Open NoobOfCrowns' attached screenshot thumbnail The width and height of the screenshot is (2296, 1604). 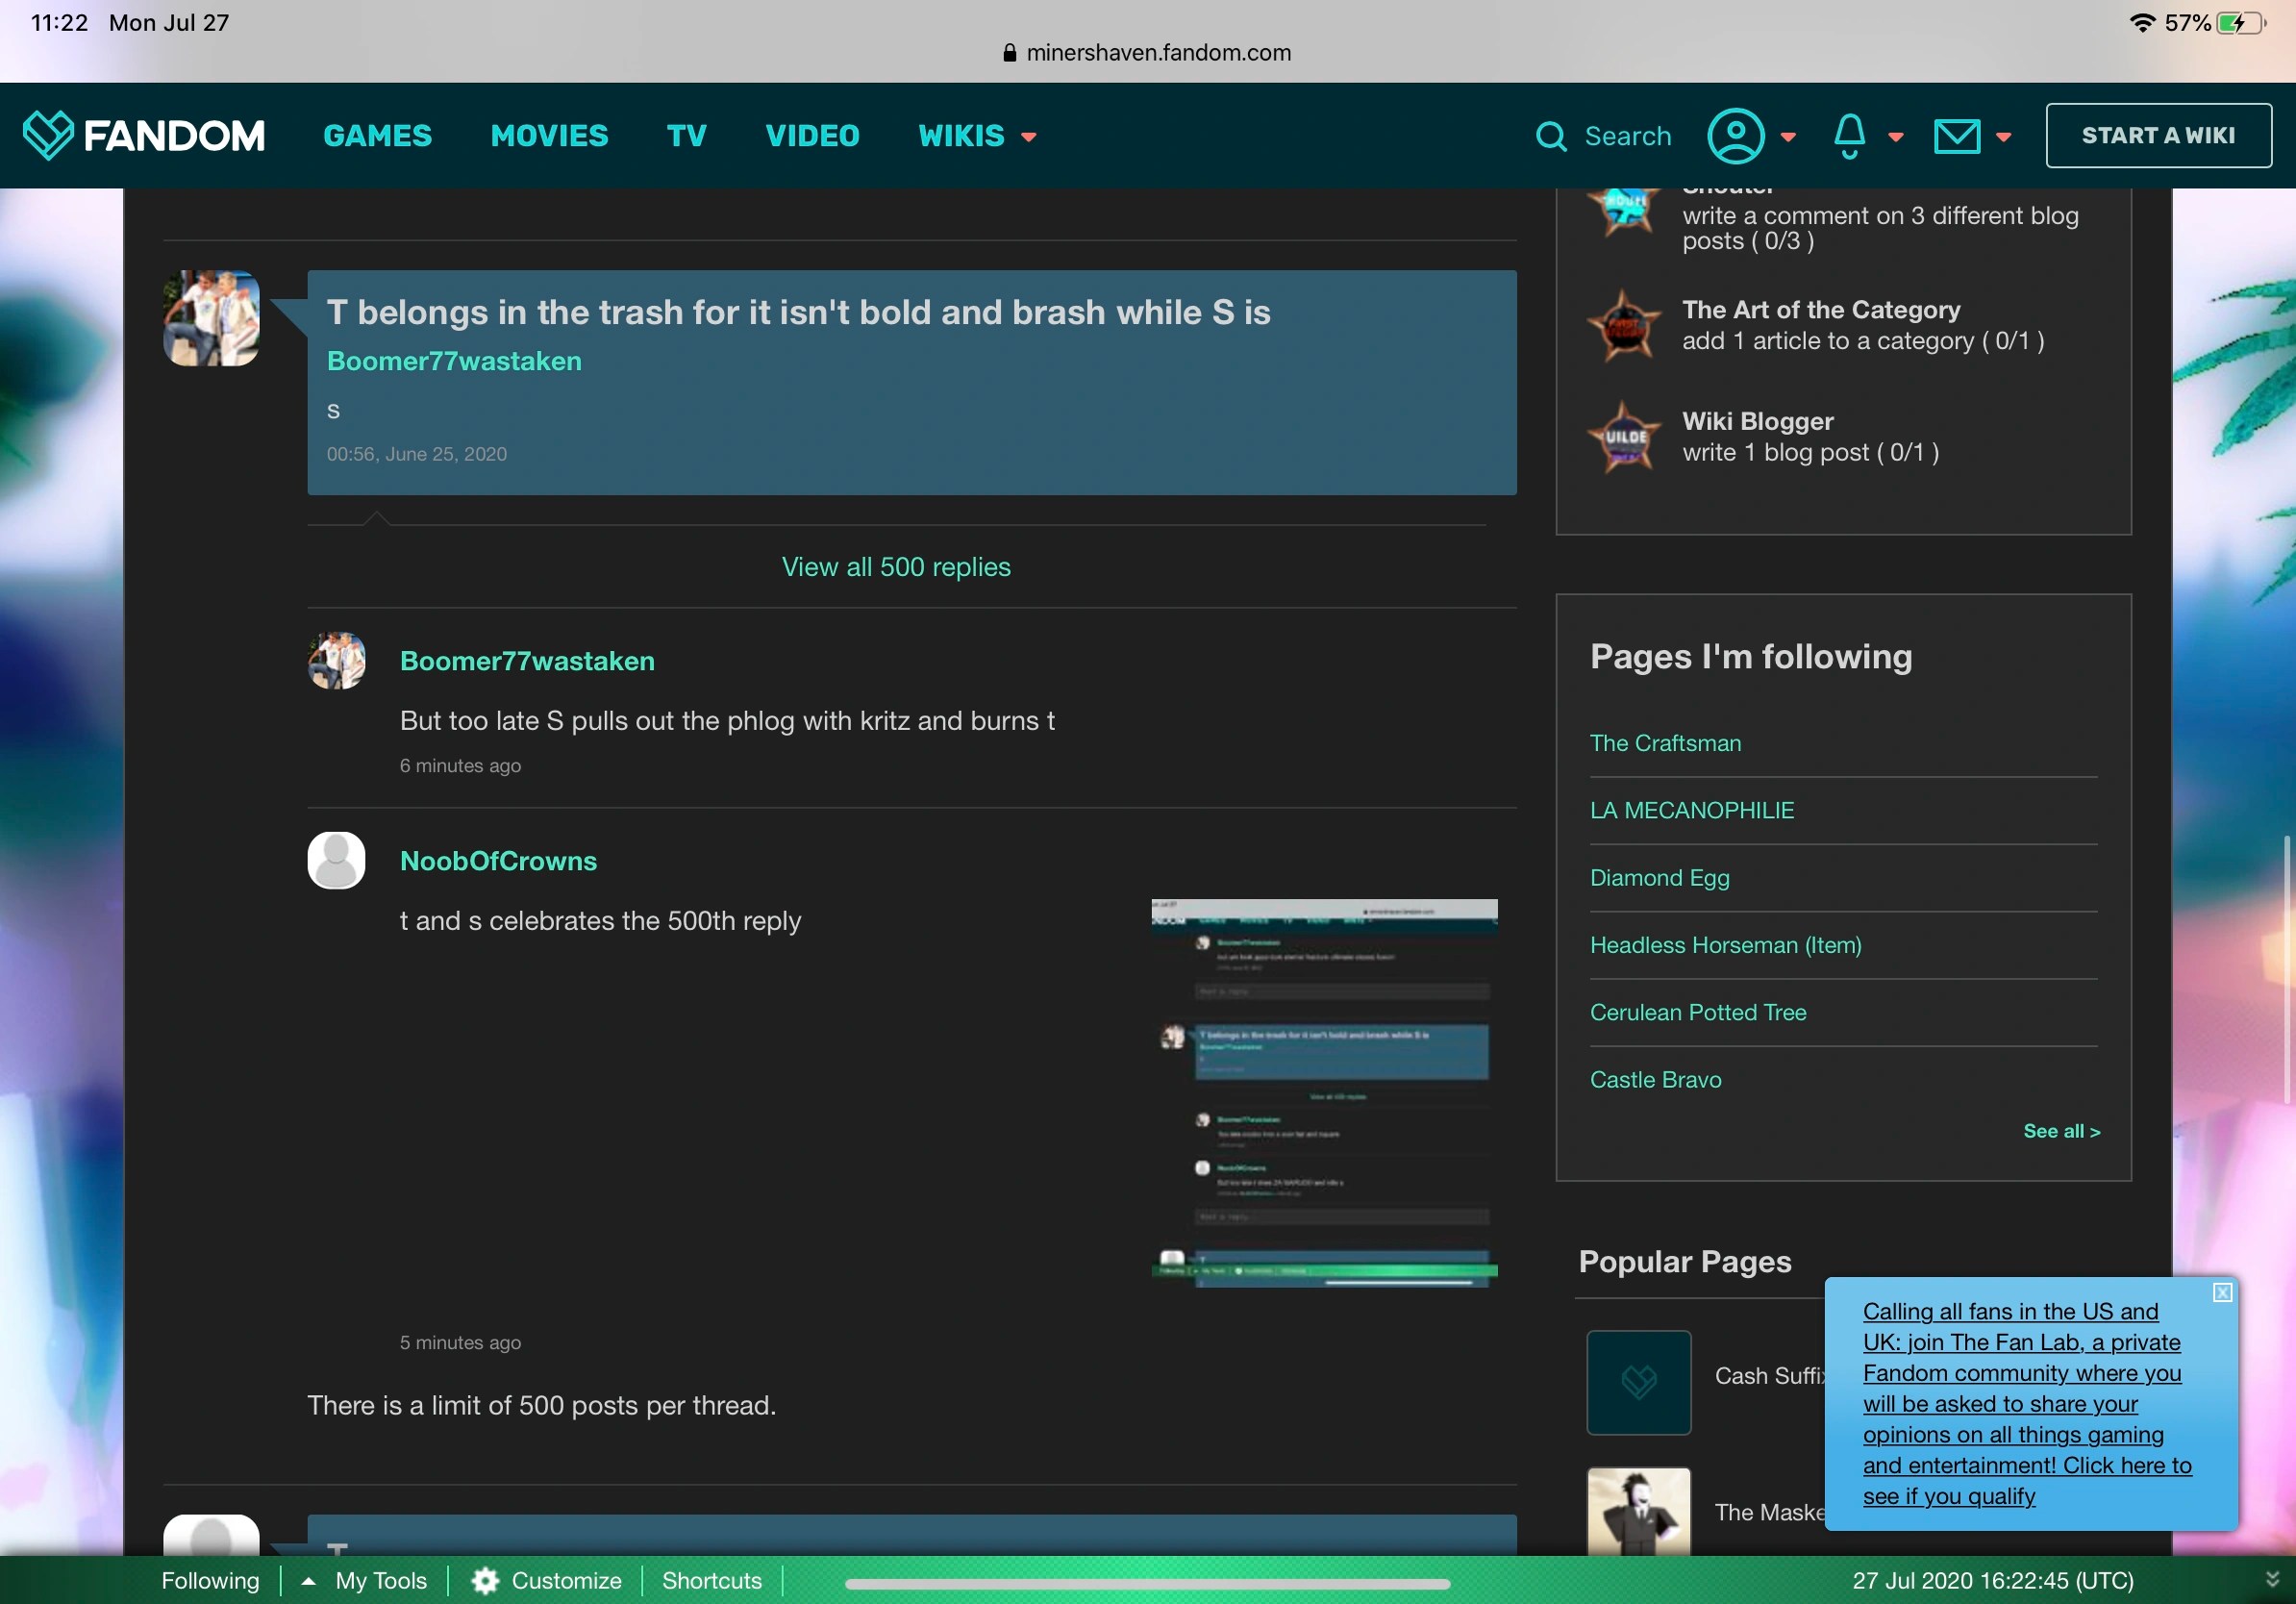[x=1323, y=1092]
